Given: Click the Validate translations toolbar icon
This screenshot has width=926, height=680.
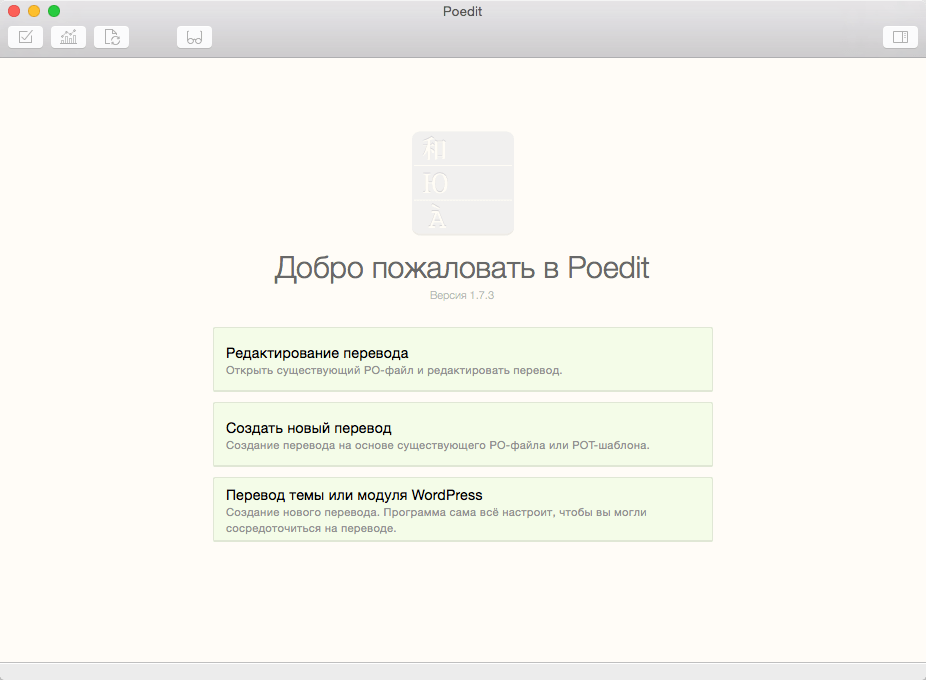Looking at the screenshot, I should point(25,37).
